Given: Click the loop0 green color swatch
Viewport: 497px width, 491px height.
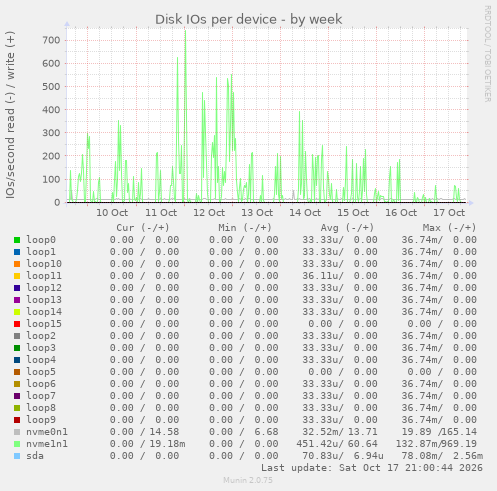Looking at the screenshot, I should (17, 240).
